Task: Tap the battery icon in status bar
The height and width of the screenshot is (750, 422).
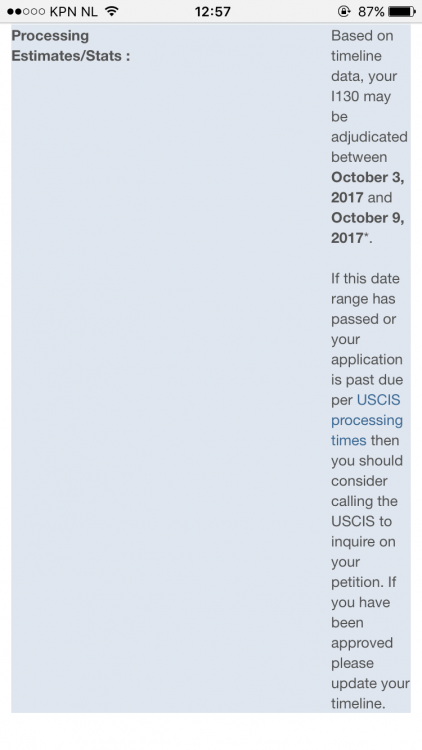Action: [402, 11]
